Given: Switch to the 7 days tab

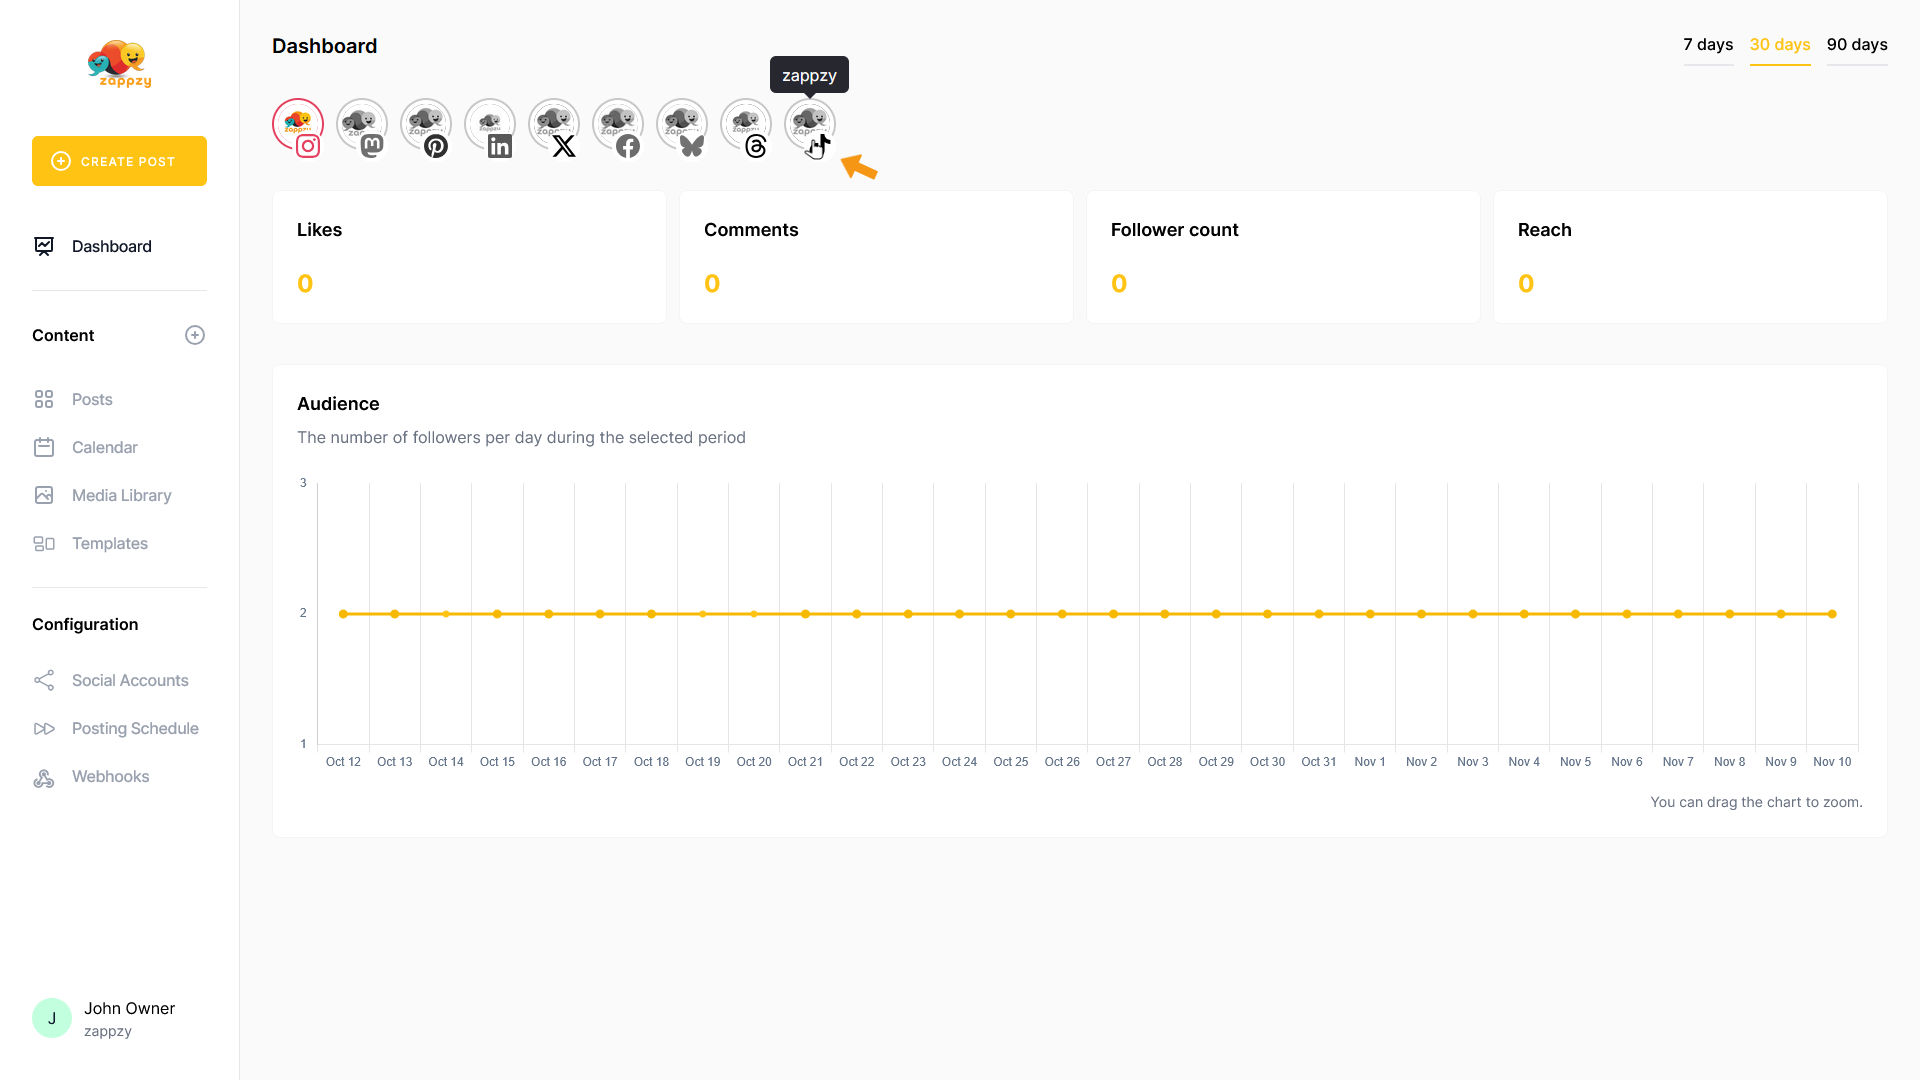Looking at the screenshot, I should tap(1708, 45).
